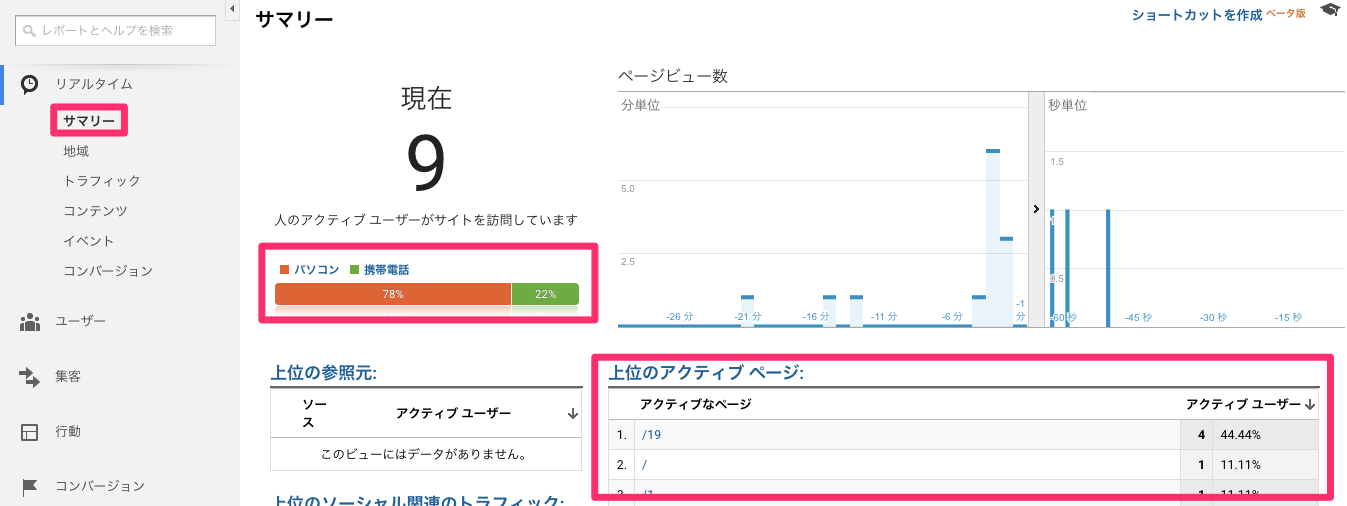
Task: Click the green 22% mobile bar
Action: [545, 294]
